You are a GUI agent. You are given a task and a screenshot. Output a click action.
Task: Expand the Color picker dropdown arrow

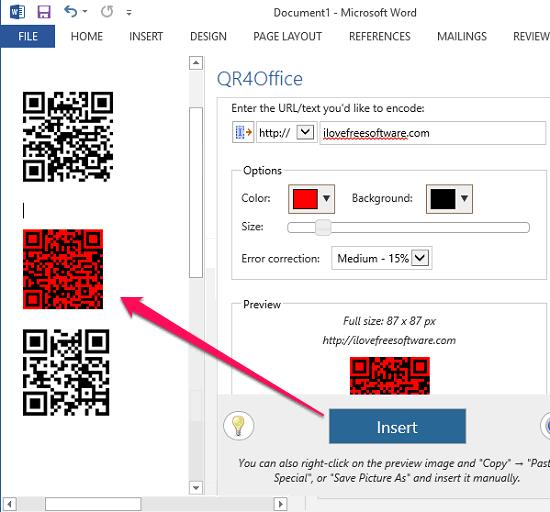pos(326,198)
